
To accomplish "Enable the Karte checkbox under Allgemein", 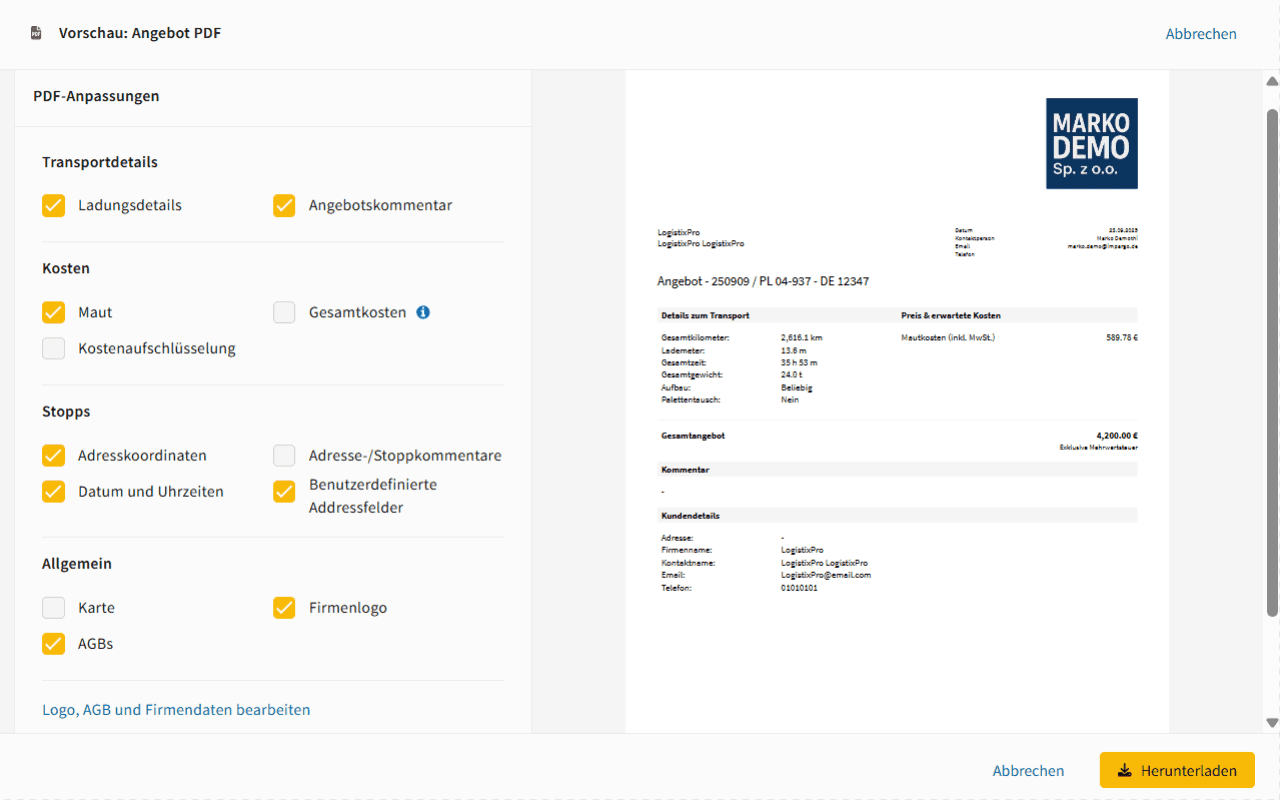I will 53,607.
